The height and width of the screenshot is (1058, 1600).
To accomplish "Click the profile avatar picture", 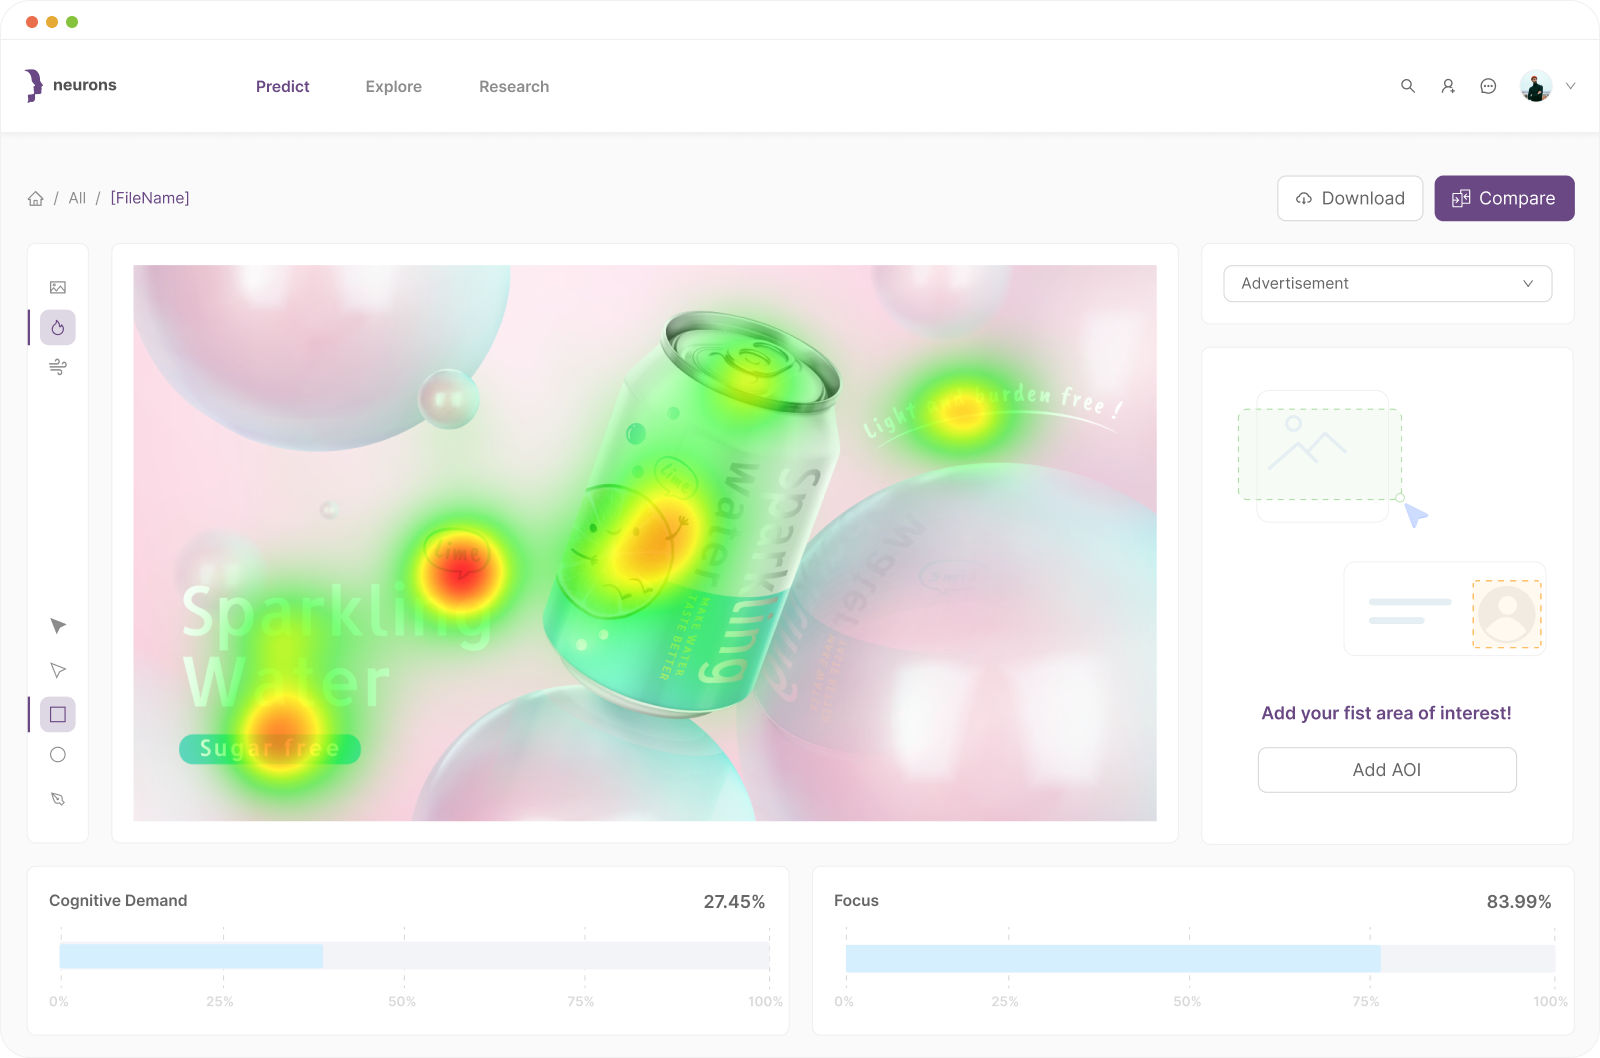I will [x=1536, y=86].
